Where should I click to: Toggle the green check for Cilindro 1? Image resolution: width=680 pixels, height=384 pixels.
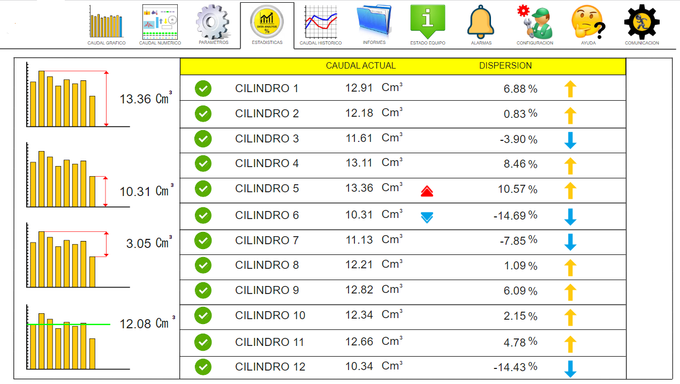click(x=203, y=89)
